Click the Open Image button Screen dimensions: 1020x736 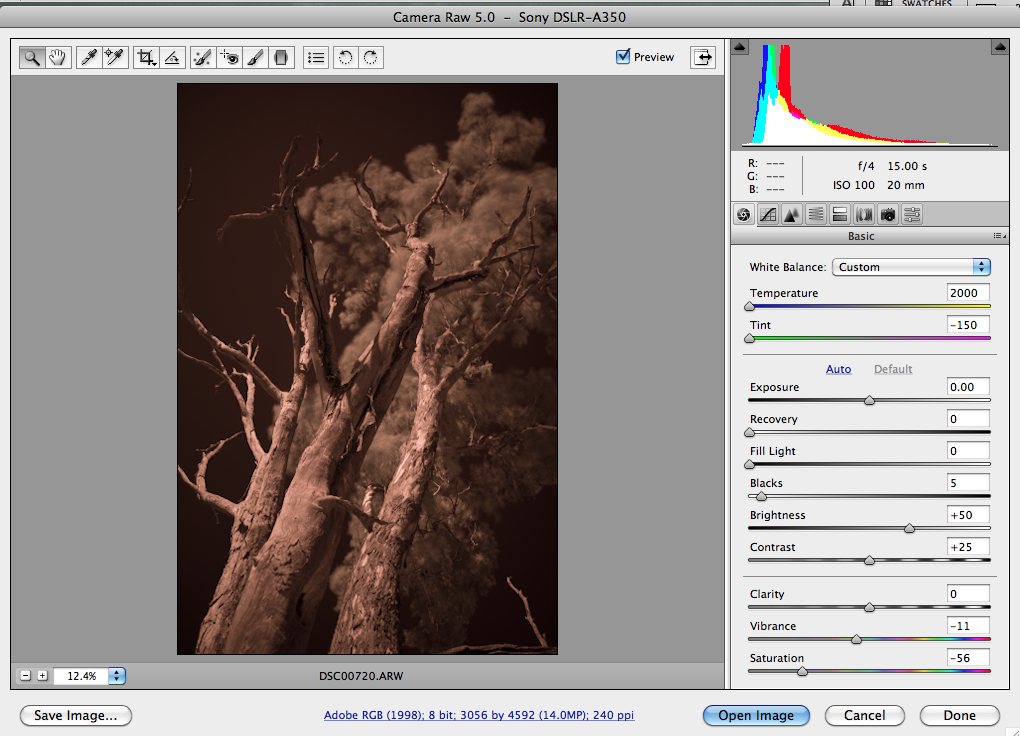[x=756, y=715]
